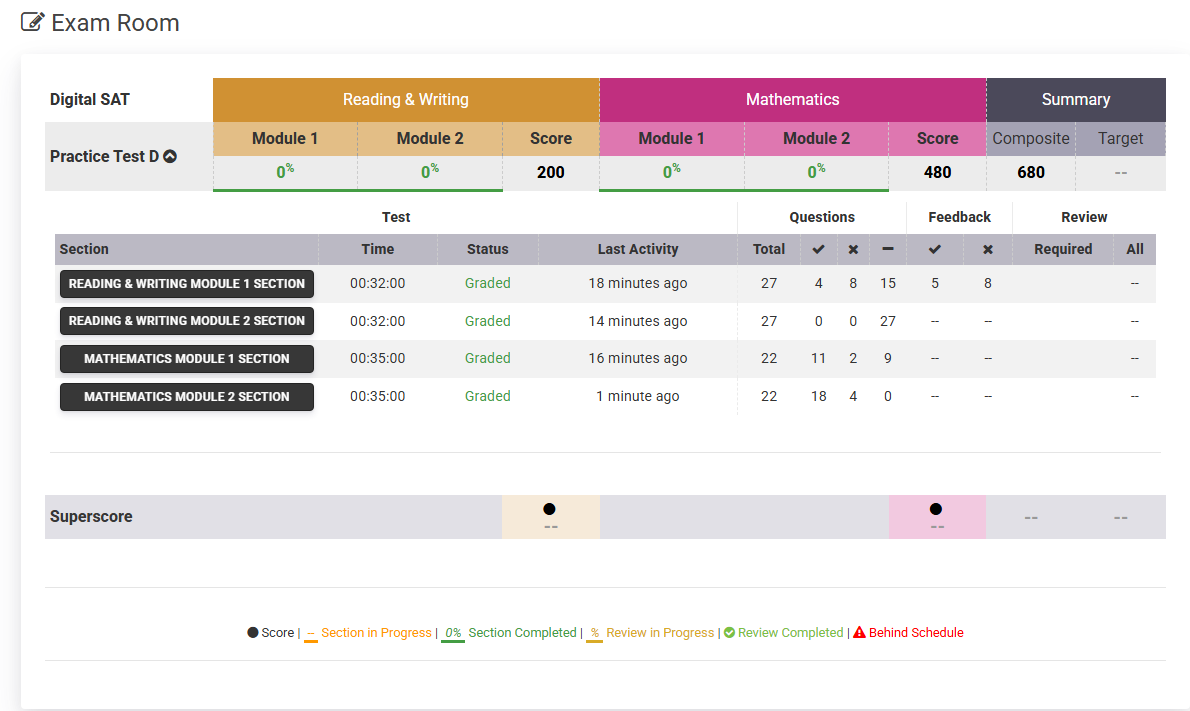
Task: Click the Target column header
Action: pyautogui.click(x=1120, y=138)
